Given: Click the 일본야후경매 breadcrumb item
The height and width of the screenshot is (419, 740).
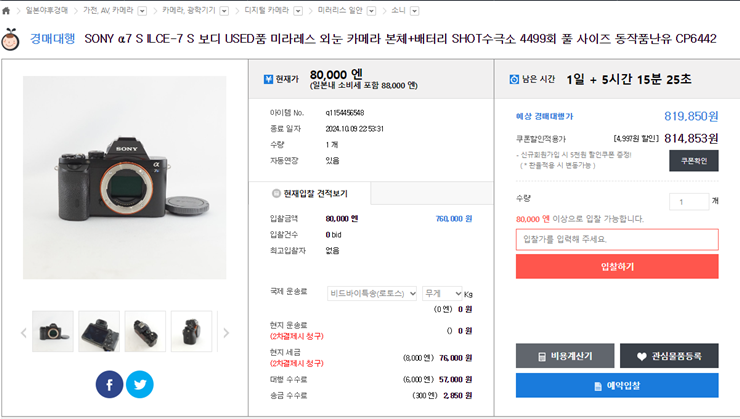Looking at the screenshot, I should [47, 10].
